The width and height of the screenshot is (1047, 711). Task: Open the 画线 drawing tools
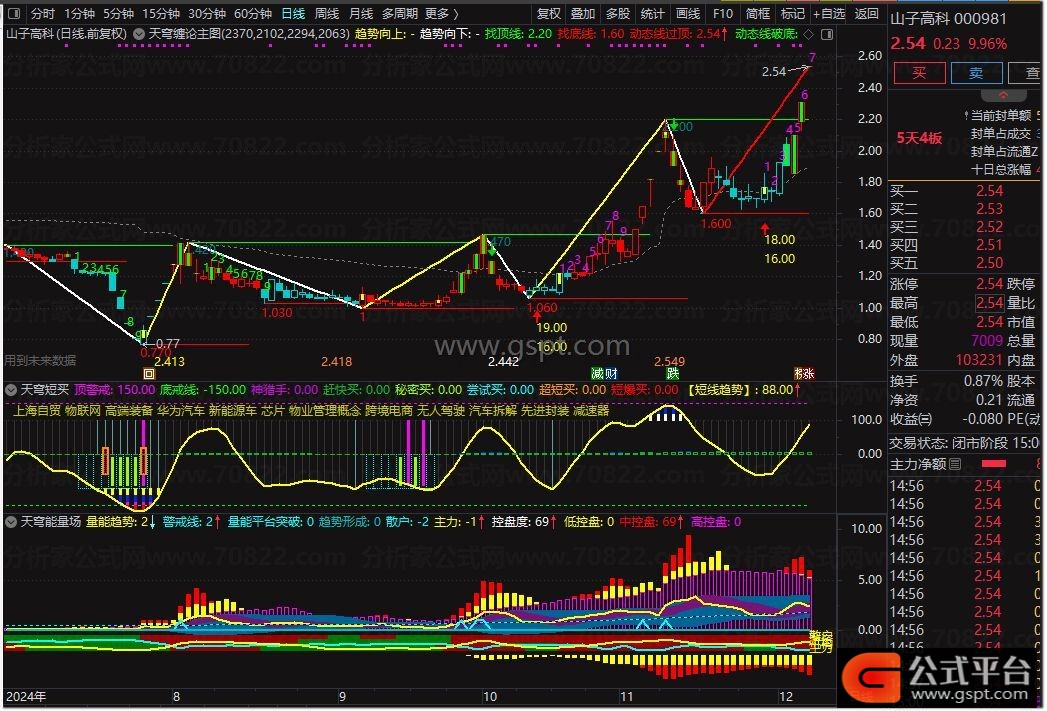688,13
